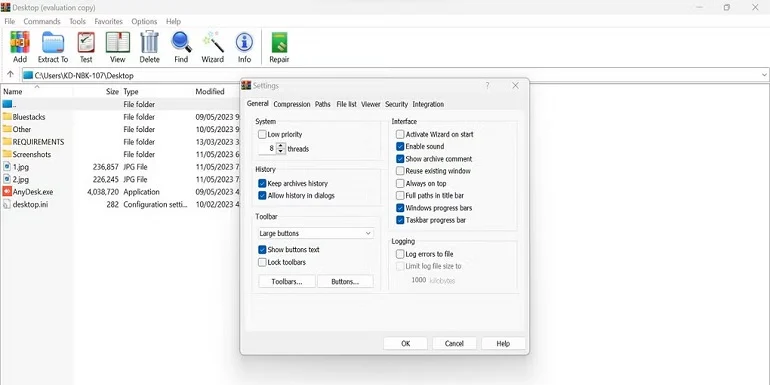Click the Add archive toolbar icon
The image size is (770, 385).
[x=20, y=42]
